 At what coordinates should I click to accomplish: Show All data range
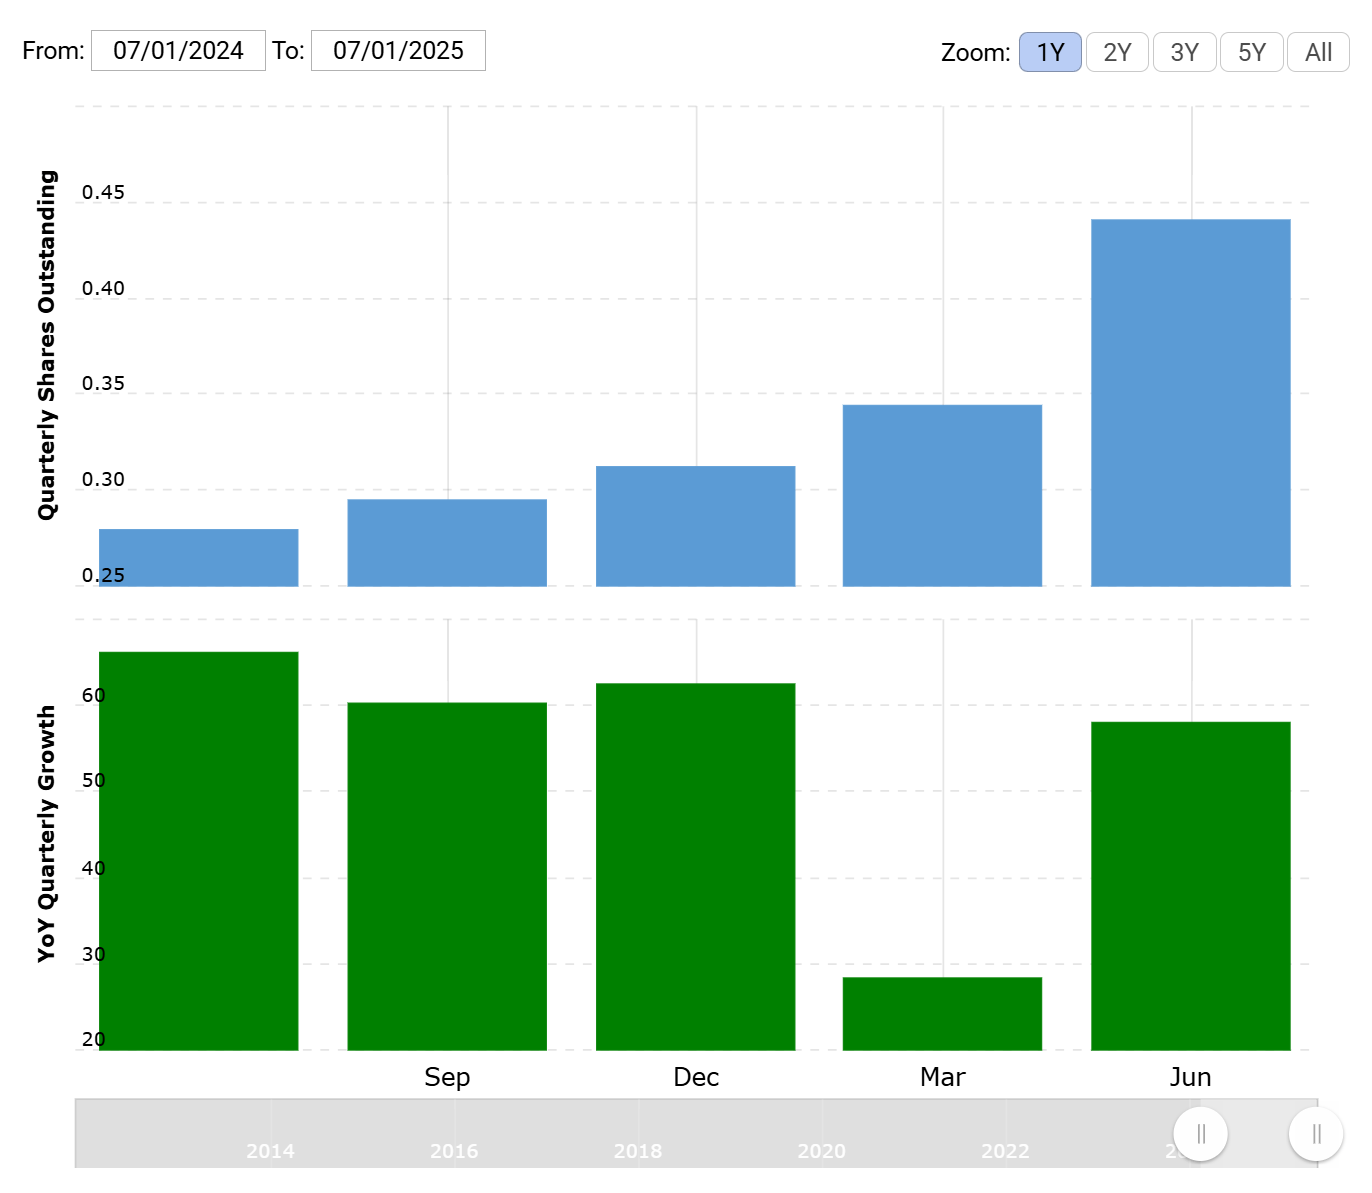click(x=1318, y=52)
